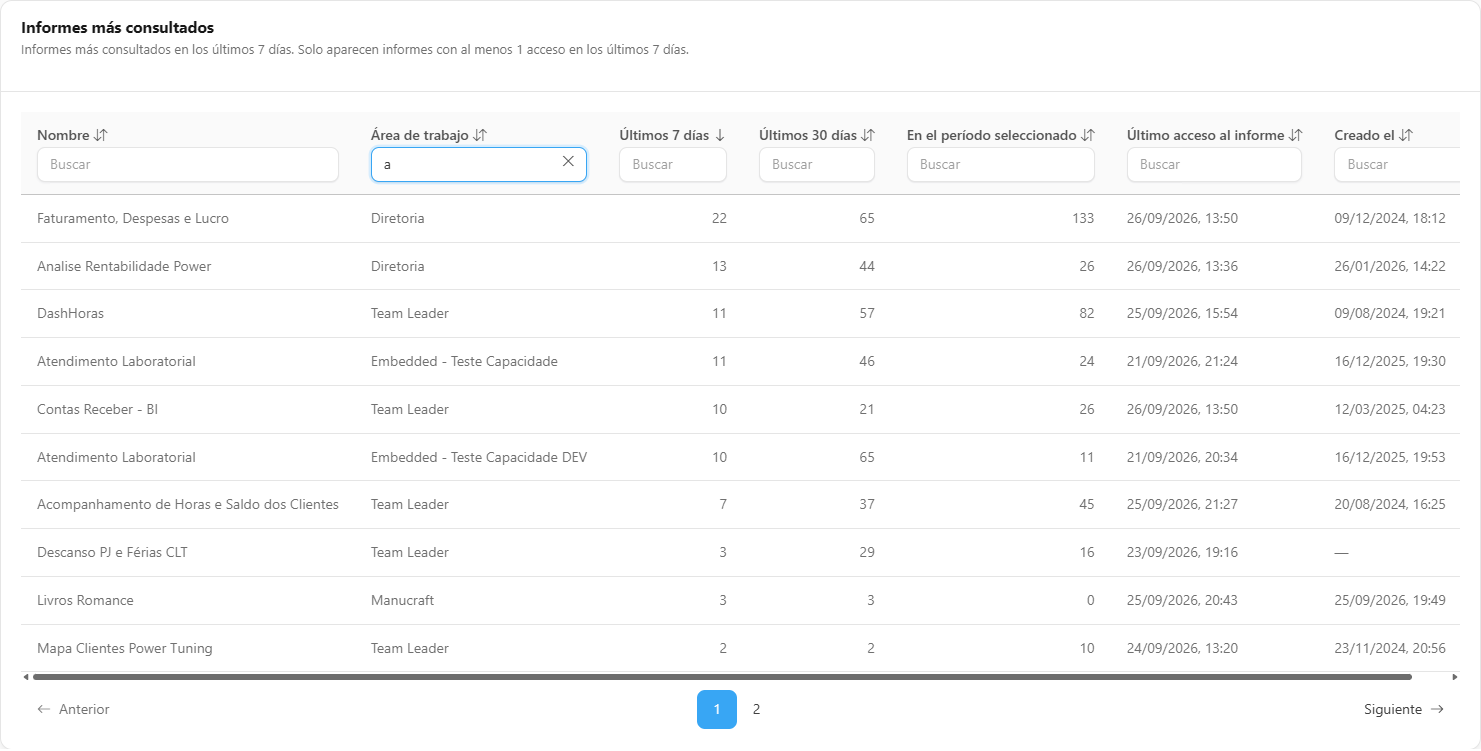The width and height of the screenshot is (1481, 751).
Task: Sort by Creado el icon
Action: (1406, 135)
